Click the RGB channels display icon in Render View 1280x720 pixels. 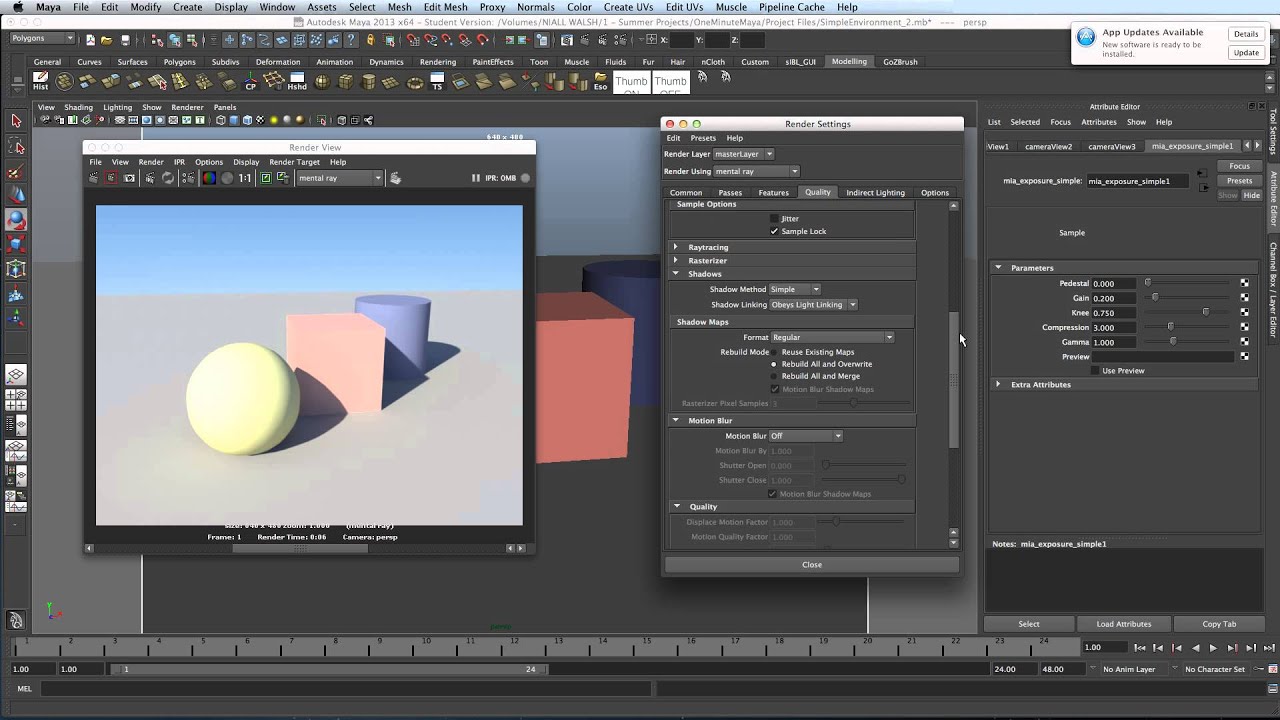pos(209,178)
